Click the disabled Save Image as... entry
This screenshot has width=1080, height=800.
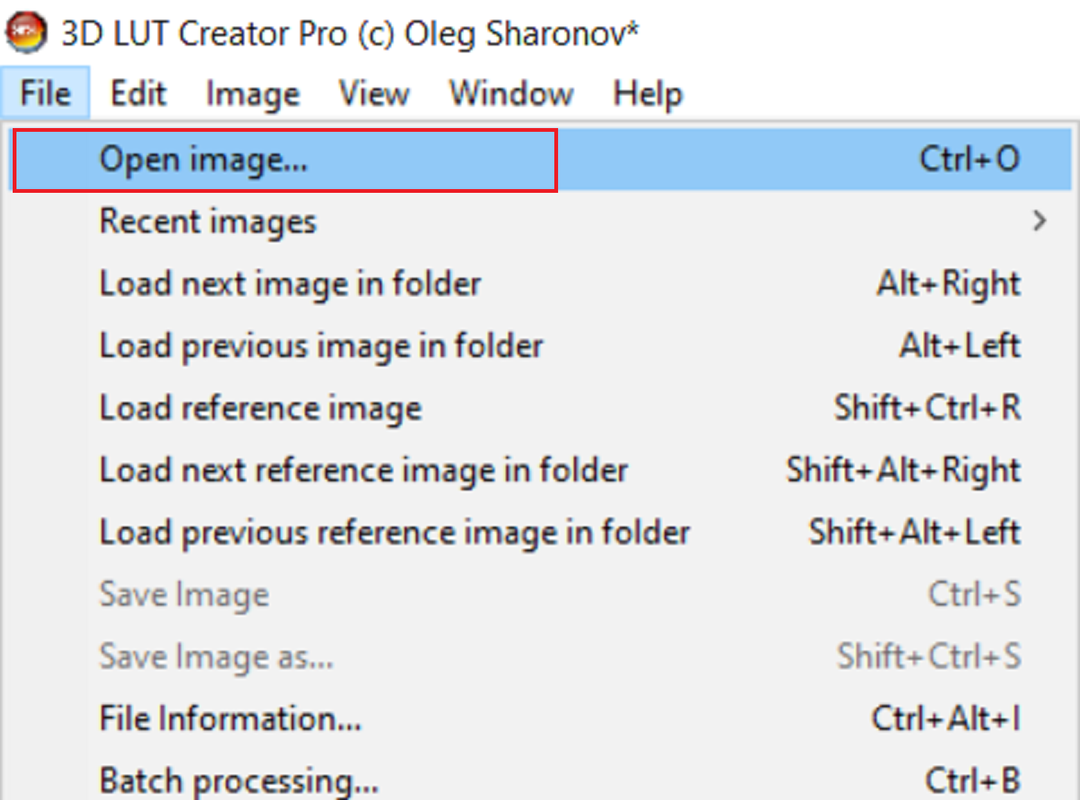click(541, 656)
